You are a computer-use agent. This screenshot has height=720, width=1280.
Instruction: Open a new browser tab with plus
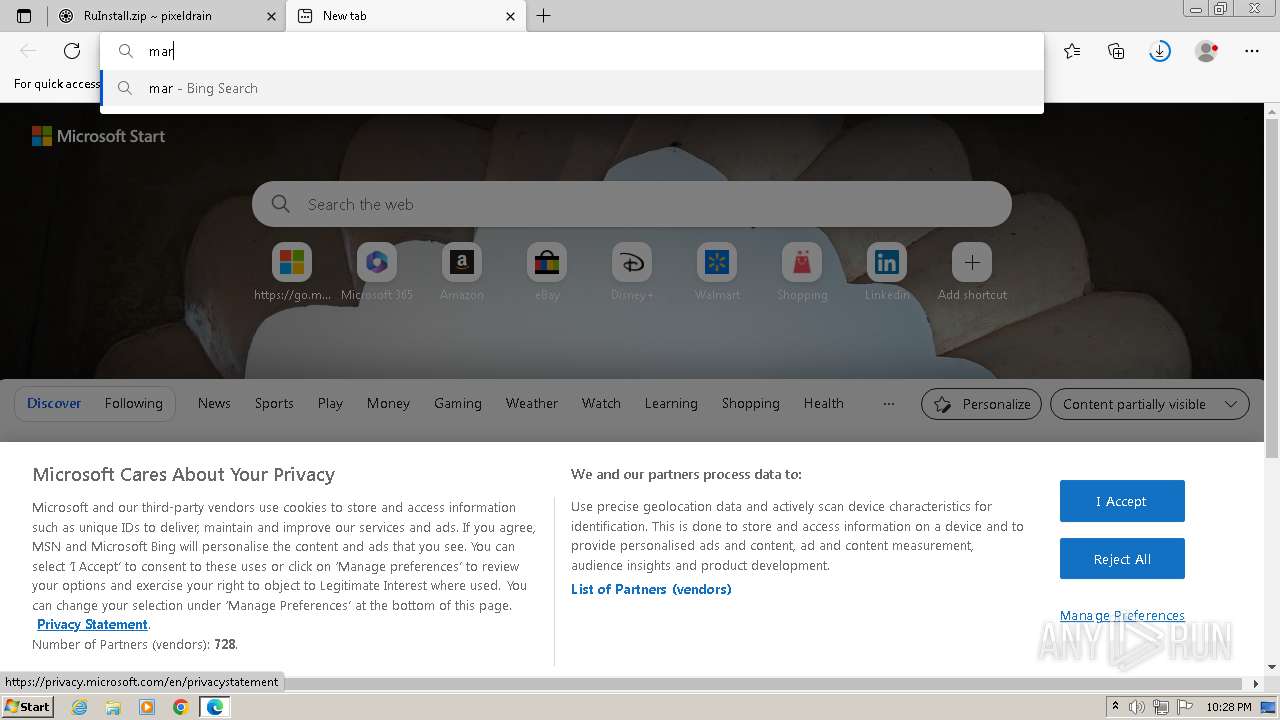pos(544,16)
